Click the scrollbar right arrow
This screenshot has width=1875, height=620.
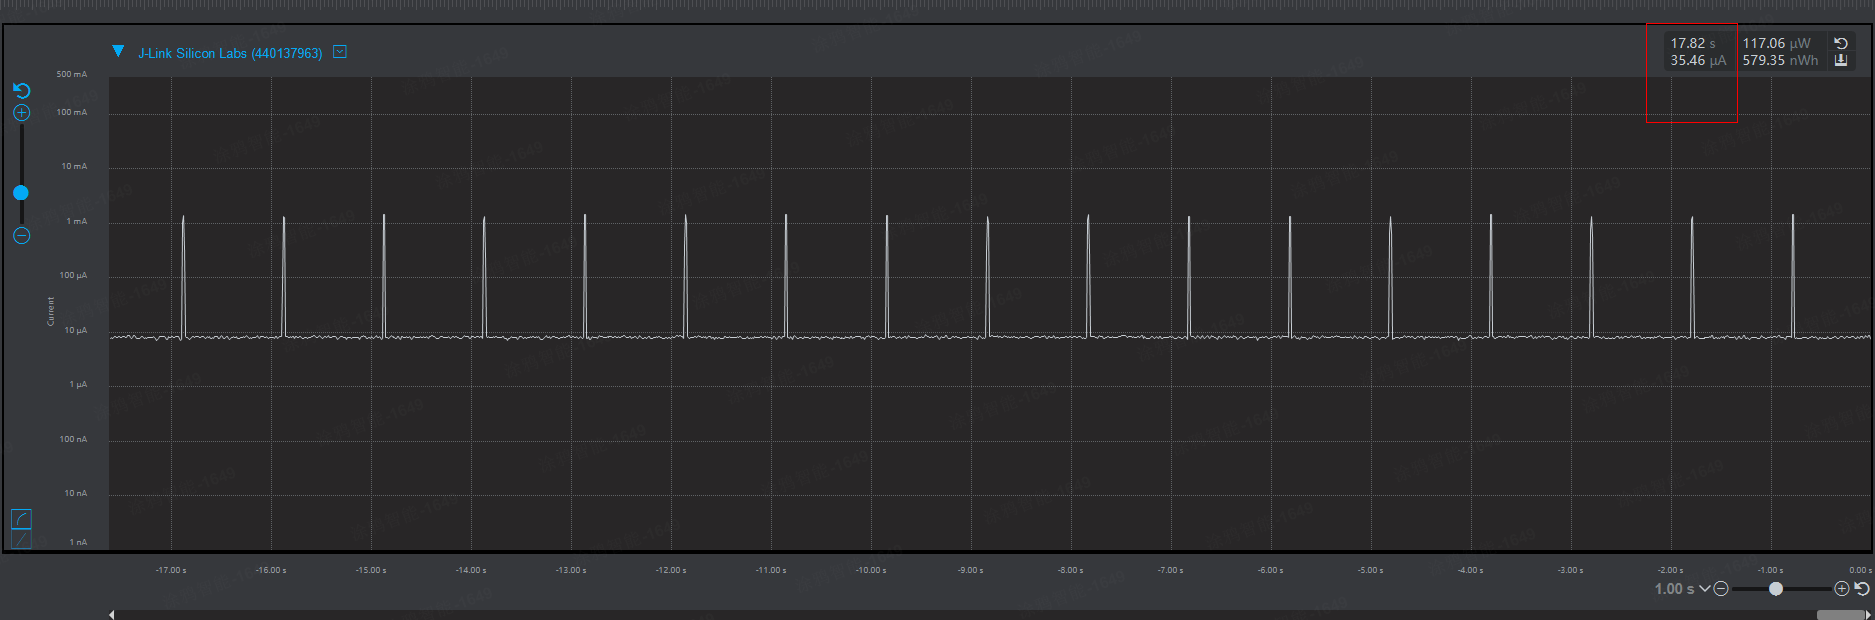tap(1868, 615)
